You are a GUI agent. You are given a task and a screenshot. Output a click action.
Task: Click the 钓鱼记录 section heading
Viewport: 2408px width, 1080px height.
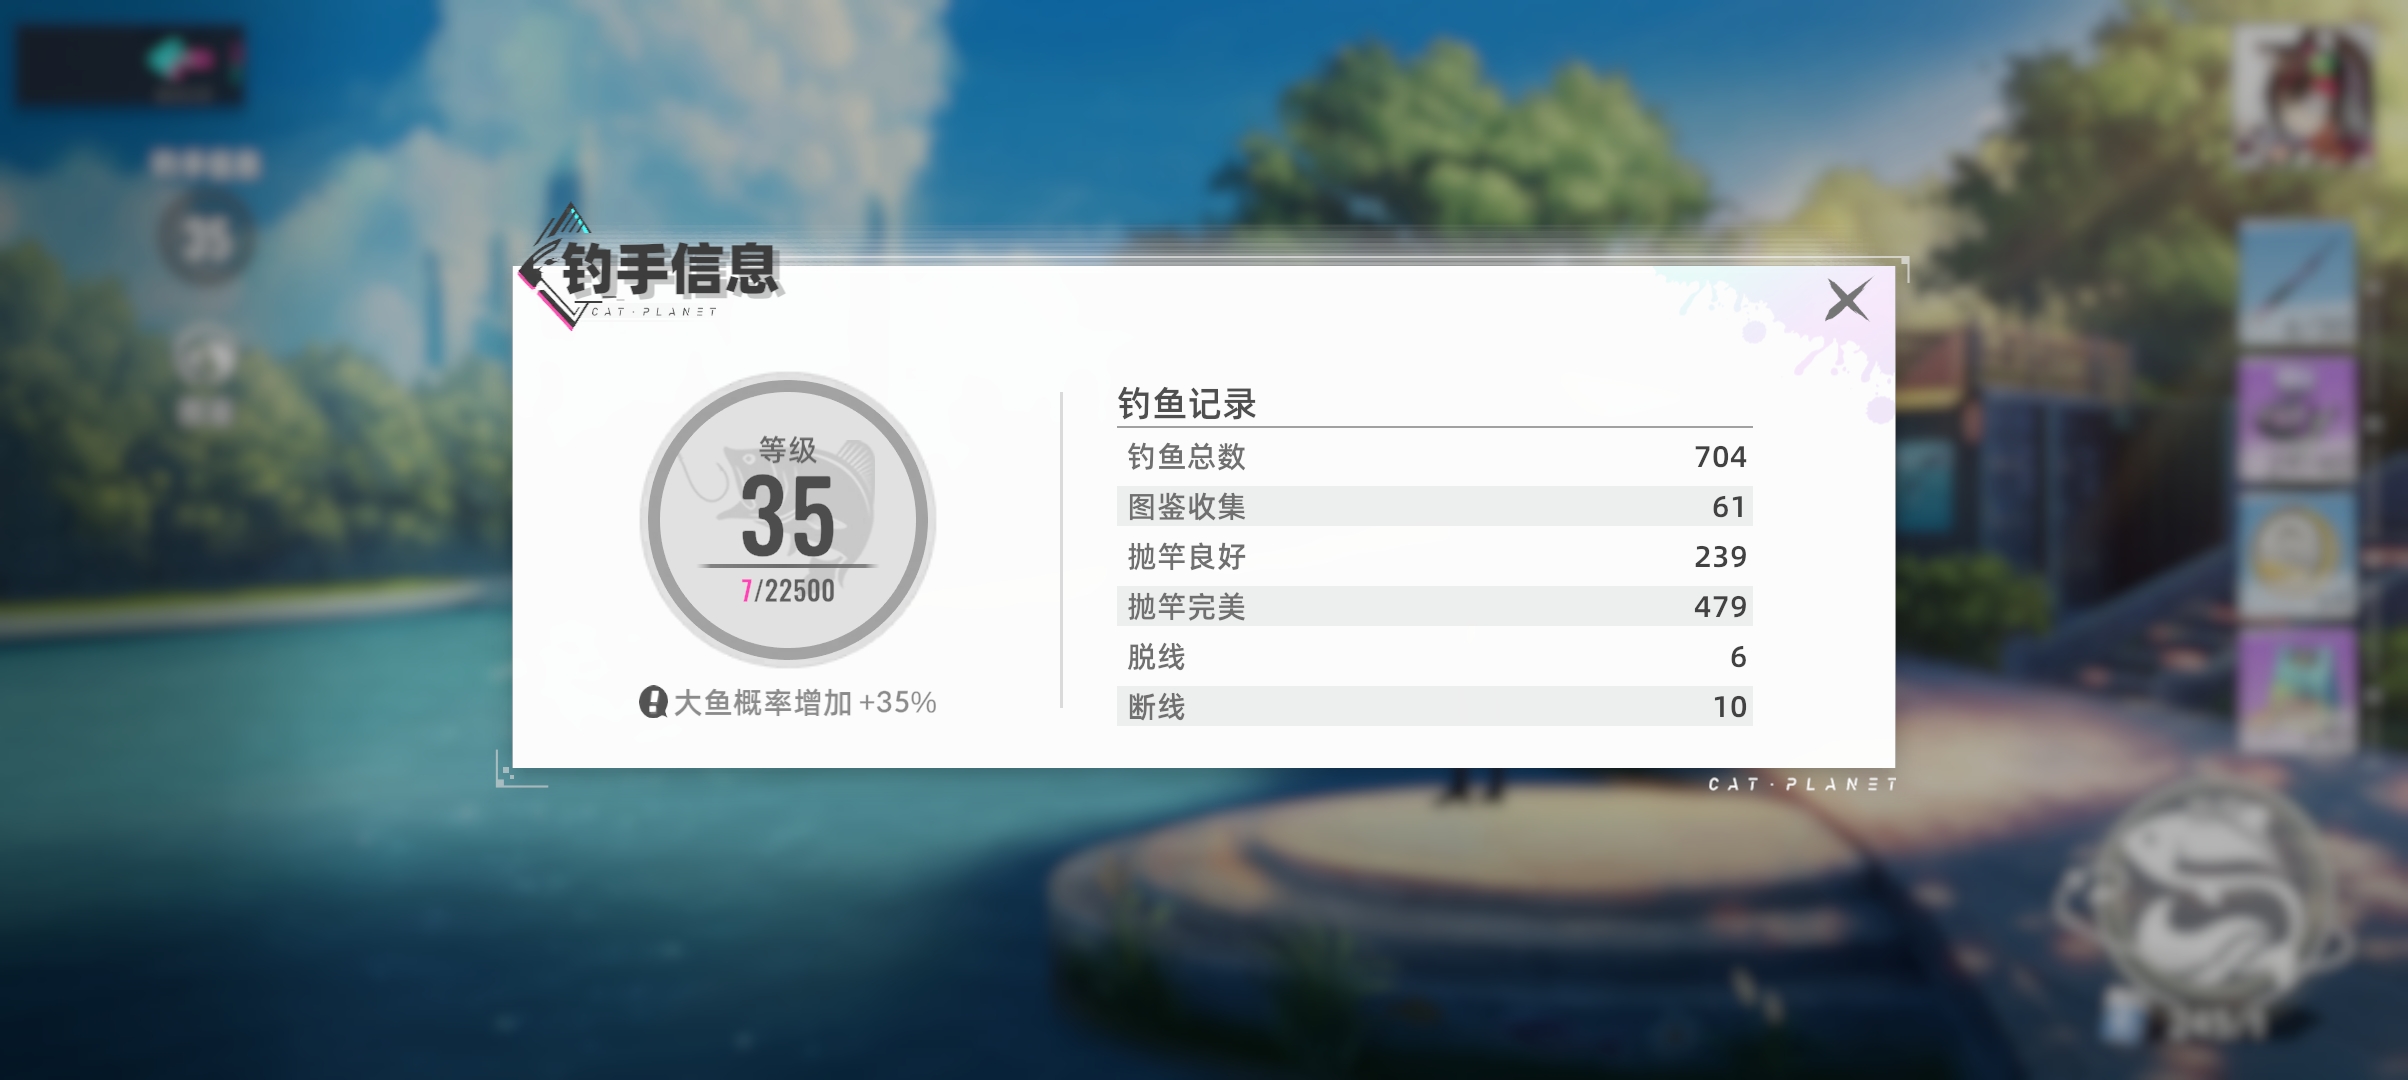tap(1186, 404)
